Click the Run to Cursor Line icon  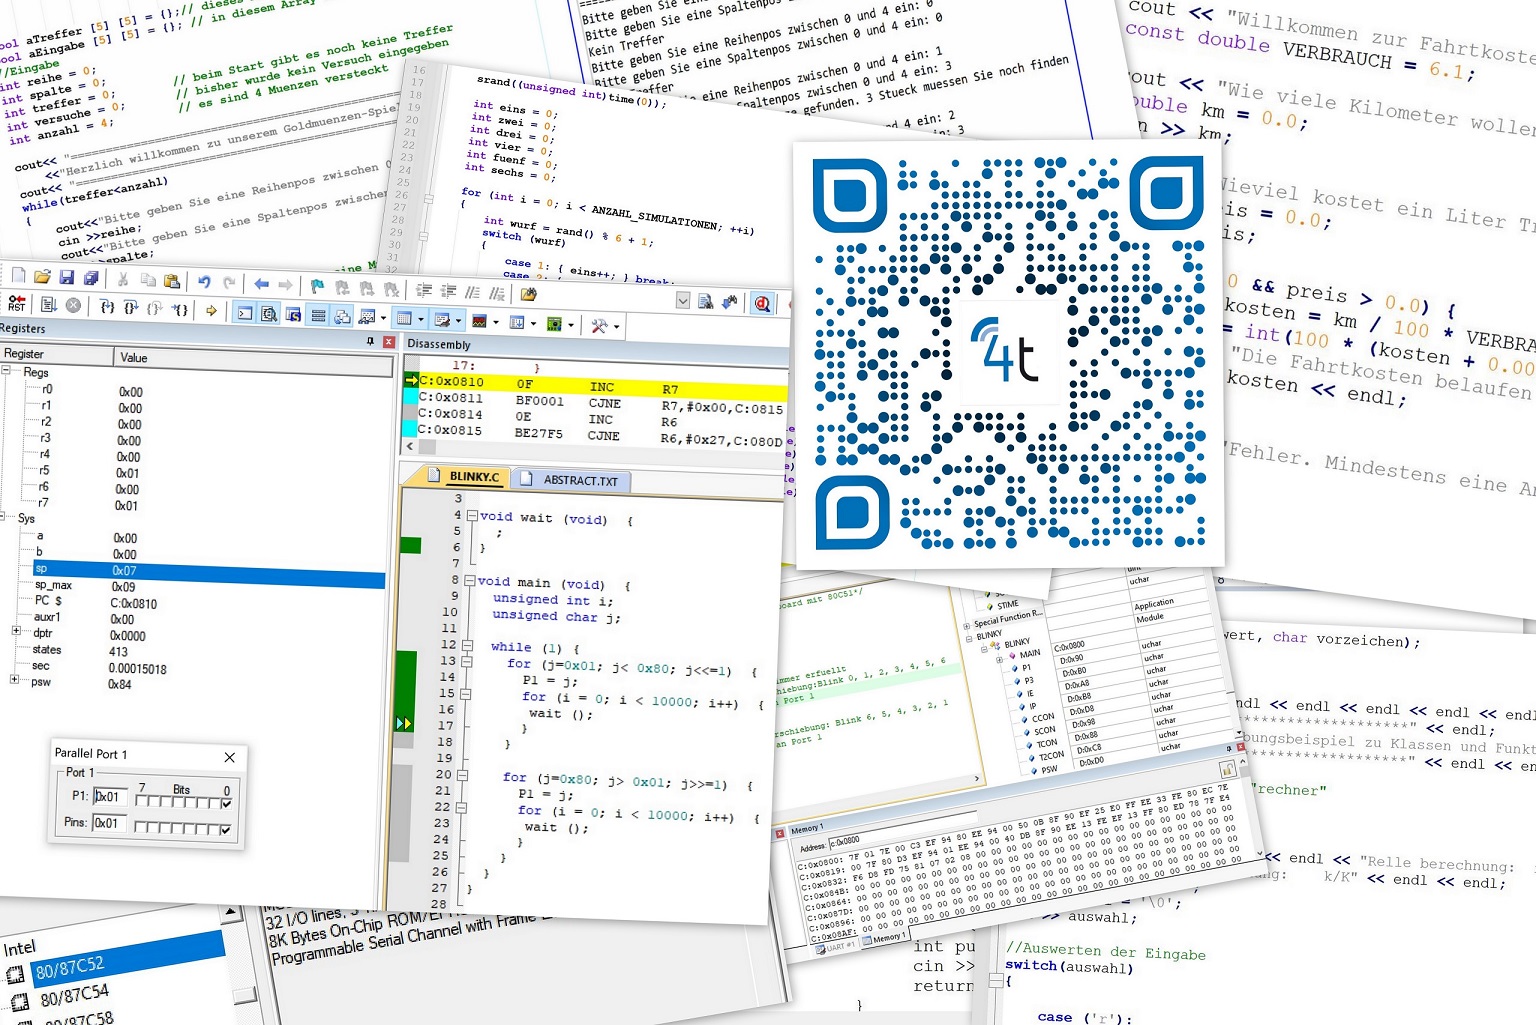[x=181, y=310]
